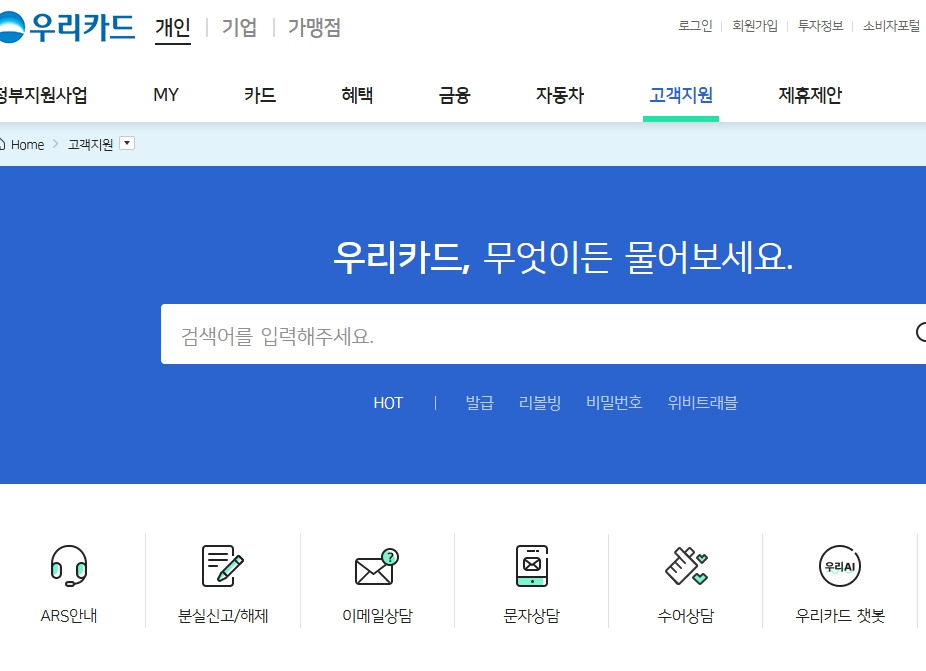Open the 혜택 menu

click(357, 95)
